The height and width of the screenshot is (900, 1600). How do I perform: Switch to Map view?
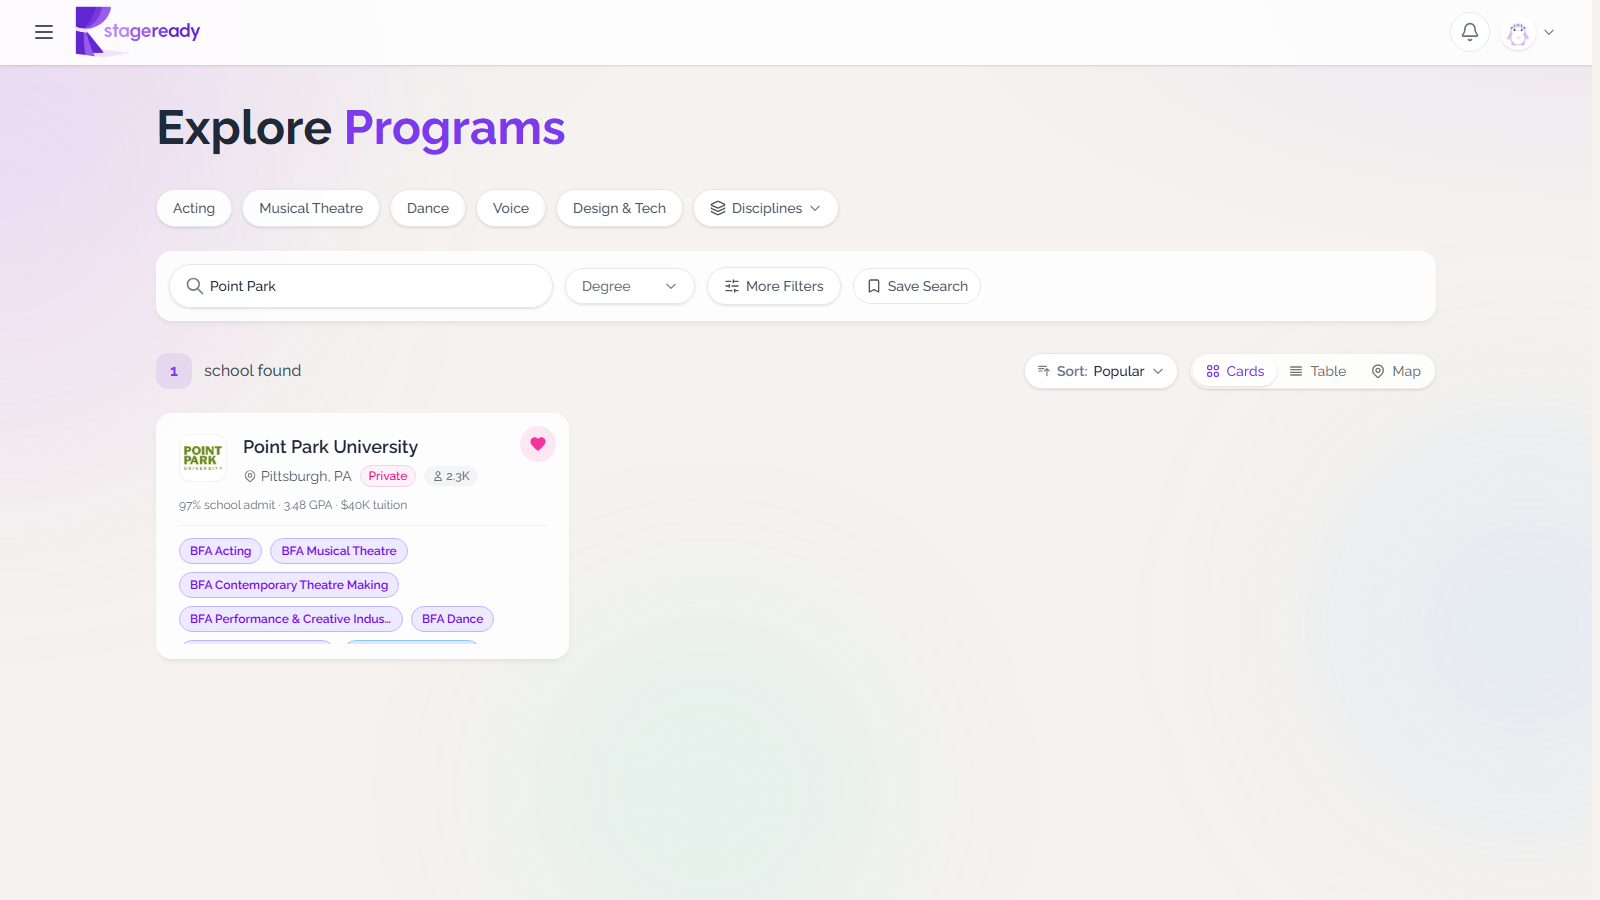(1396, 371)
